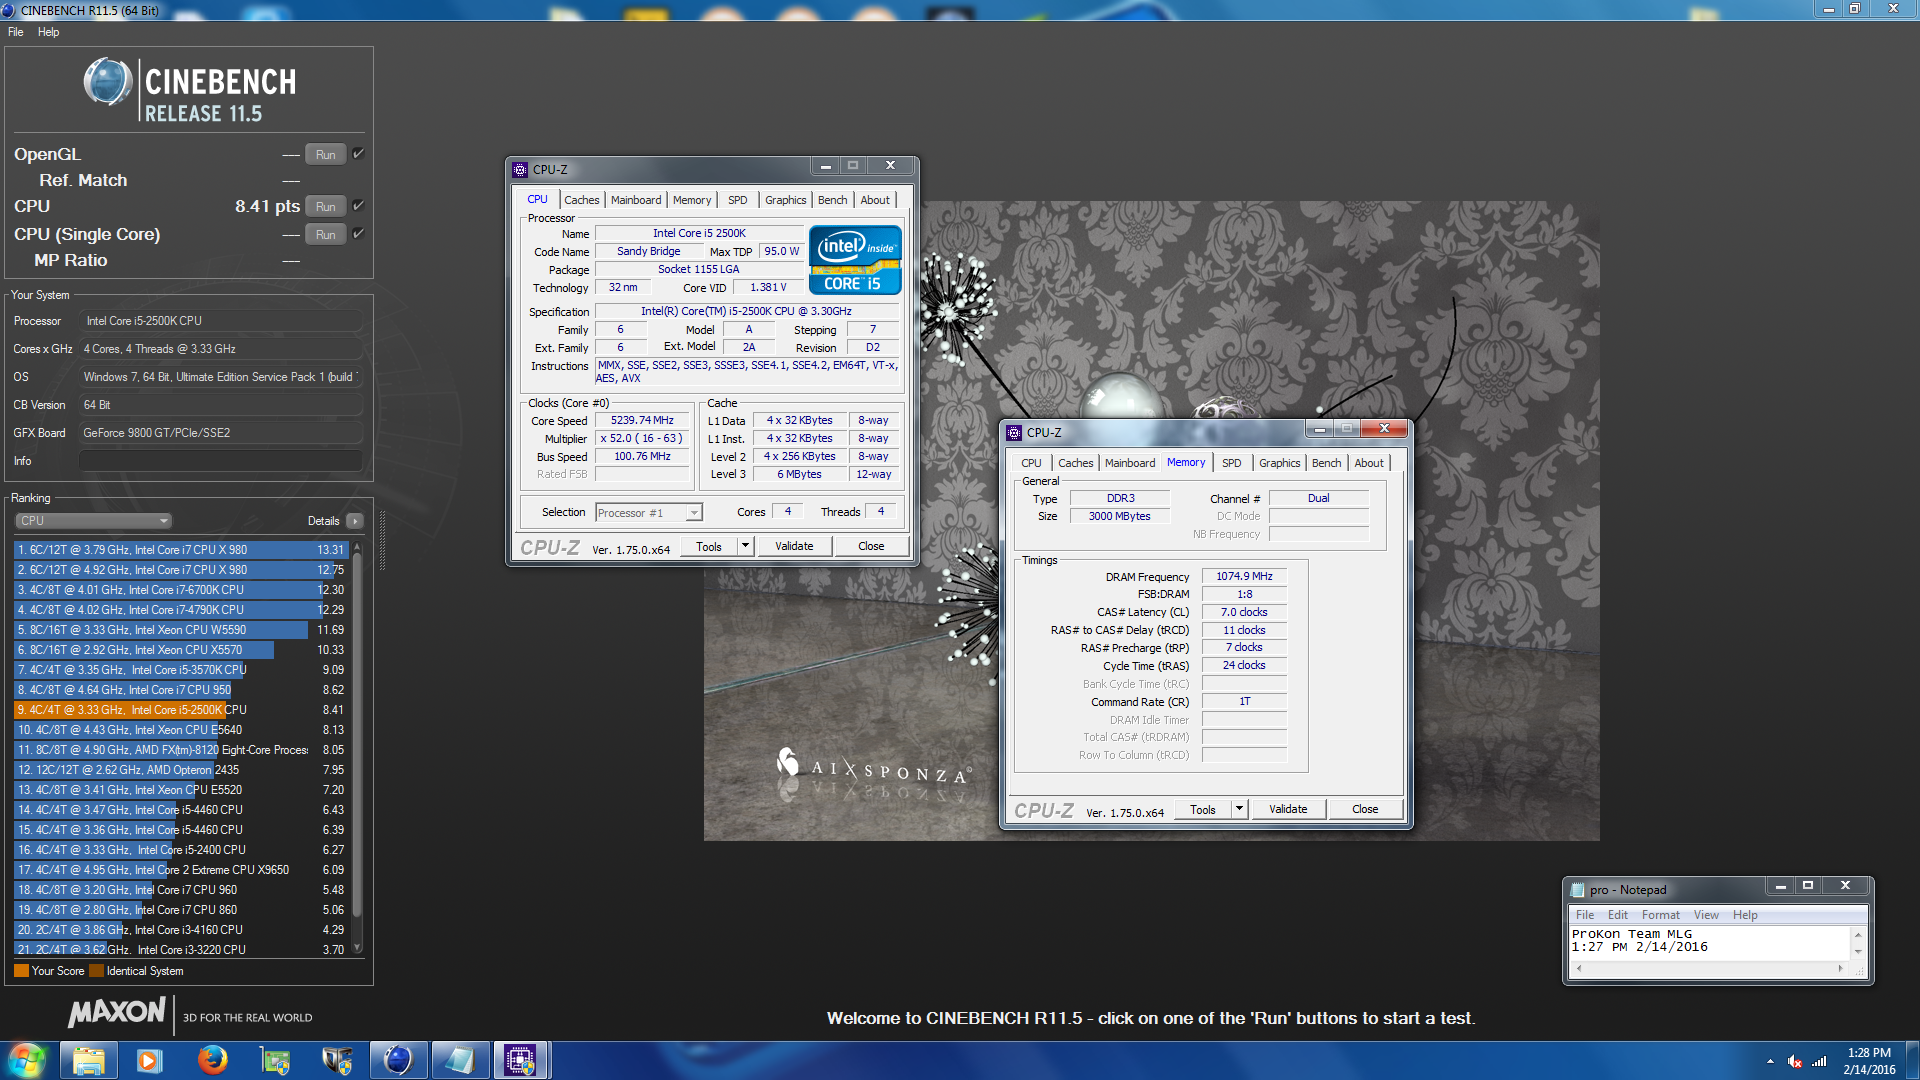Click the network signal tray icon

point(1819,1061)
